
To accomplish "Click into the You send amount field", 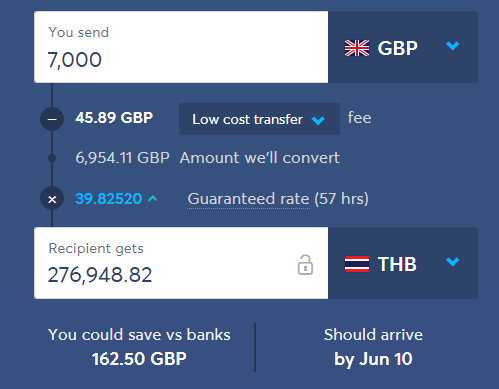I will [x=181, y=47].
